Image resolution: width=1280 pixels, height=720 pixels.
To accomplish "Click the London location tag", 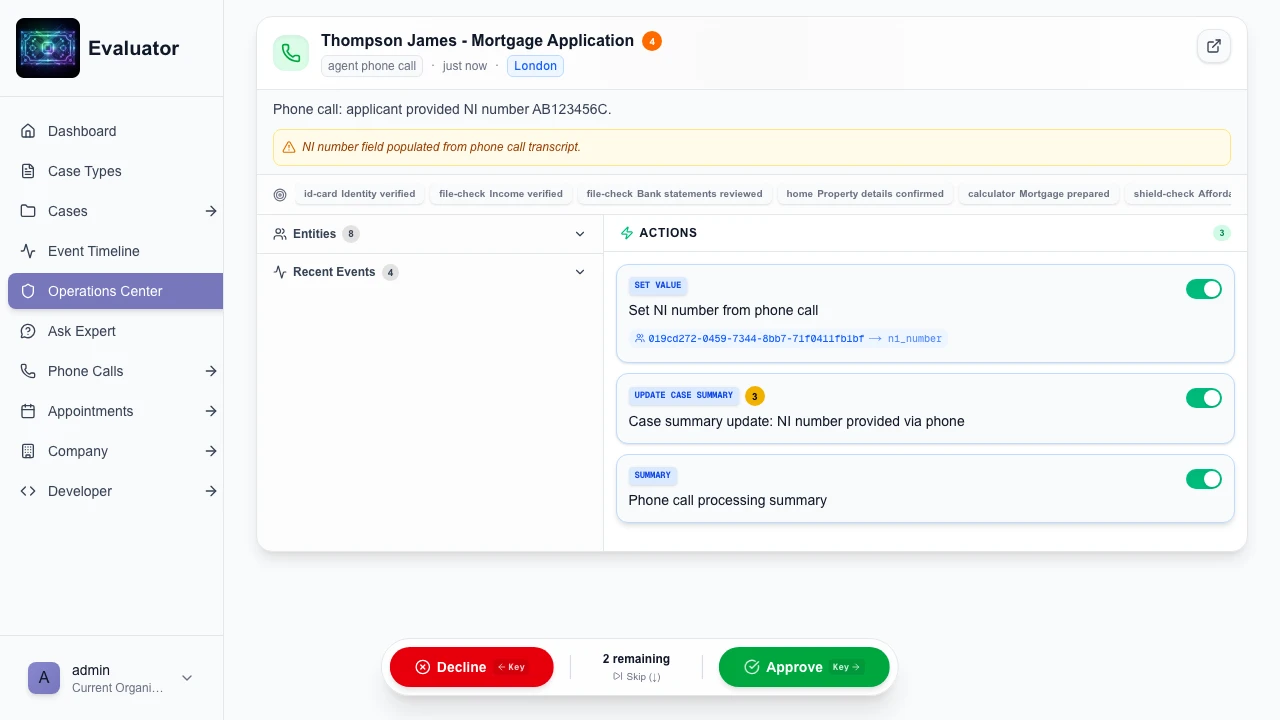I will [x=535, y=66].
